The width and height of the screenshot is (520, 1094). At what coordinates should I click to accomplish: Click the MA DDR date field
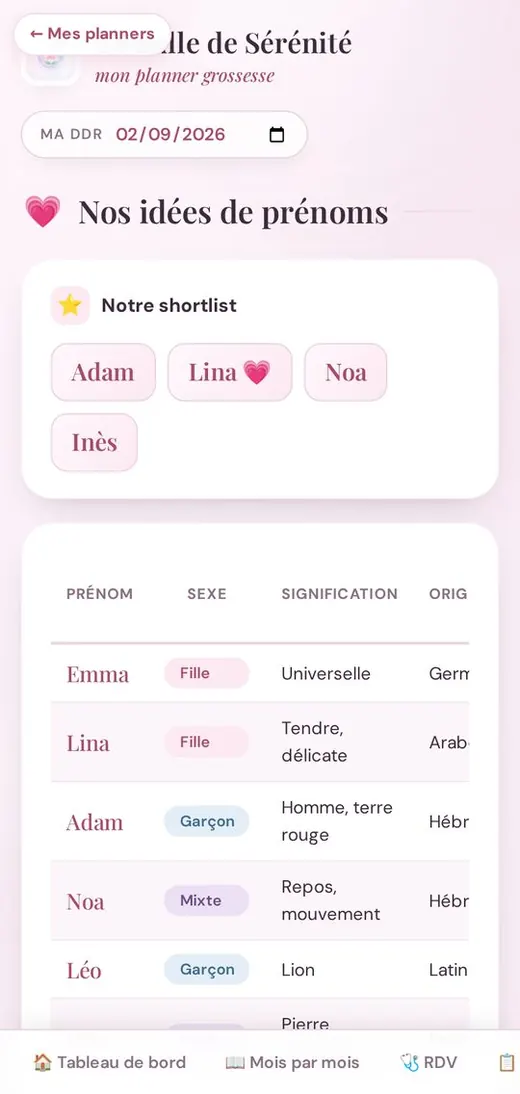(x=164, y=135)
